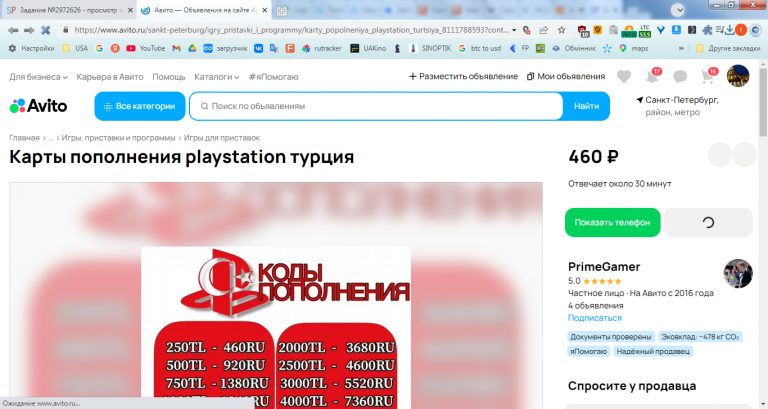Open the 'btc to usd' bookmark
Viewport: 768px width, 409px height.
[480, 48]
